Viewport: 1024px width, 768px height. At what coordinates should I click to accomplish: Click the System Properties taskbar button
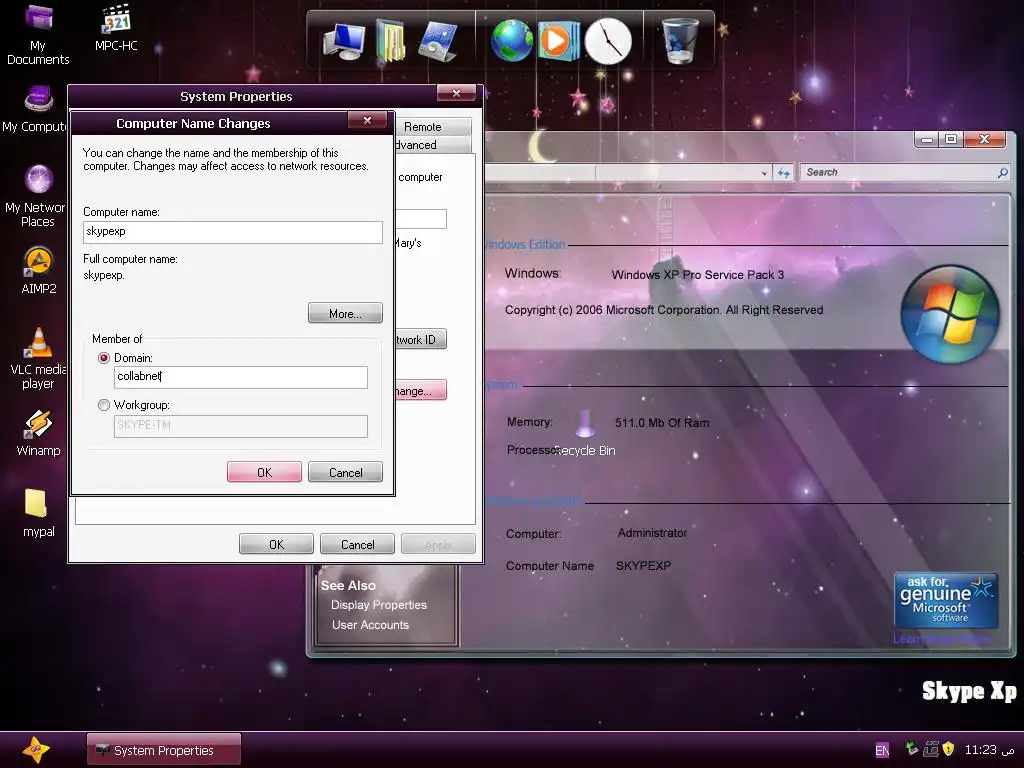click(164, 750)
